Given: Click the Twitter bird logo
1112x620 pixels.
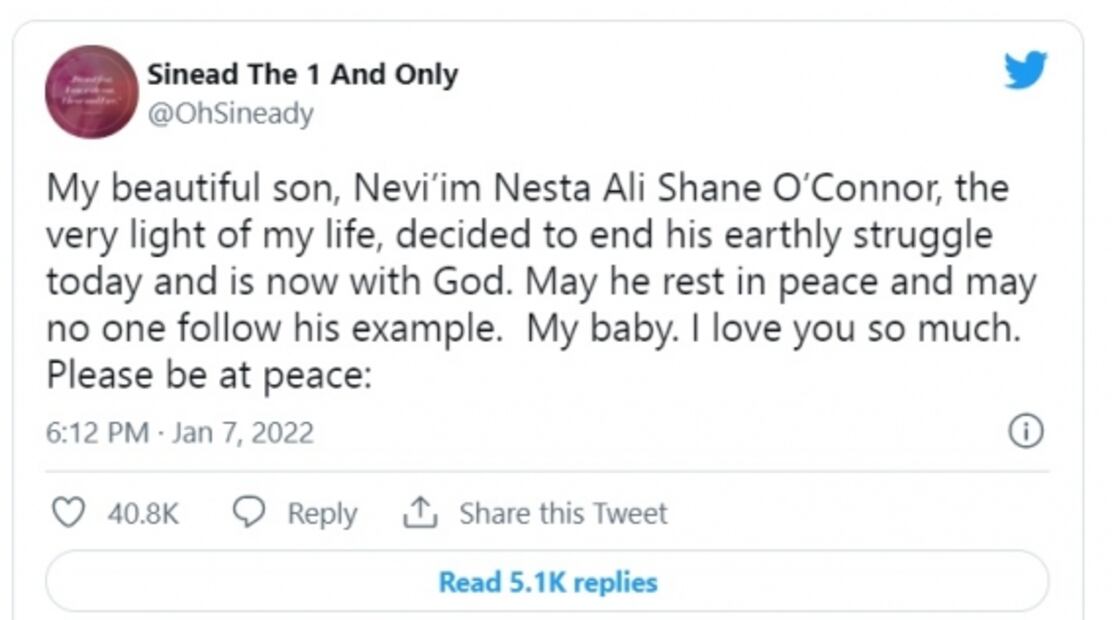Looking at the screenshot, I should [x=1024, y=70].
